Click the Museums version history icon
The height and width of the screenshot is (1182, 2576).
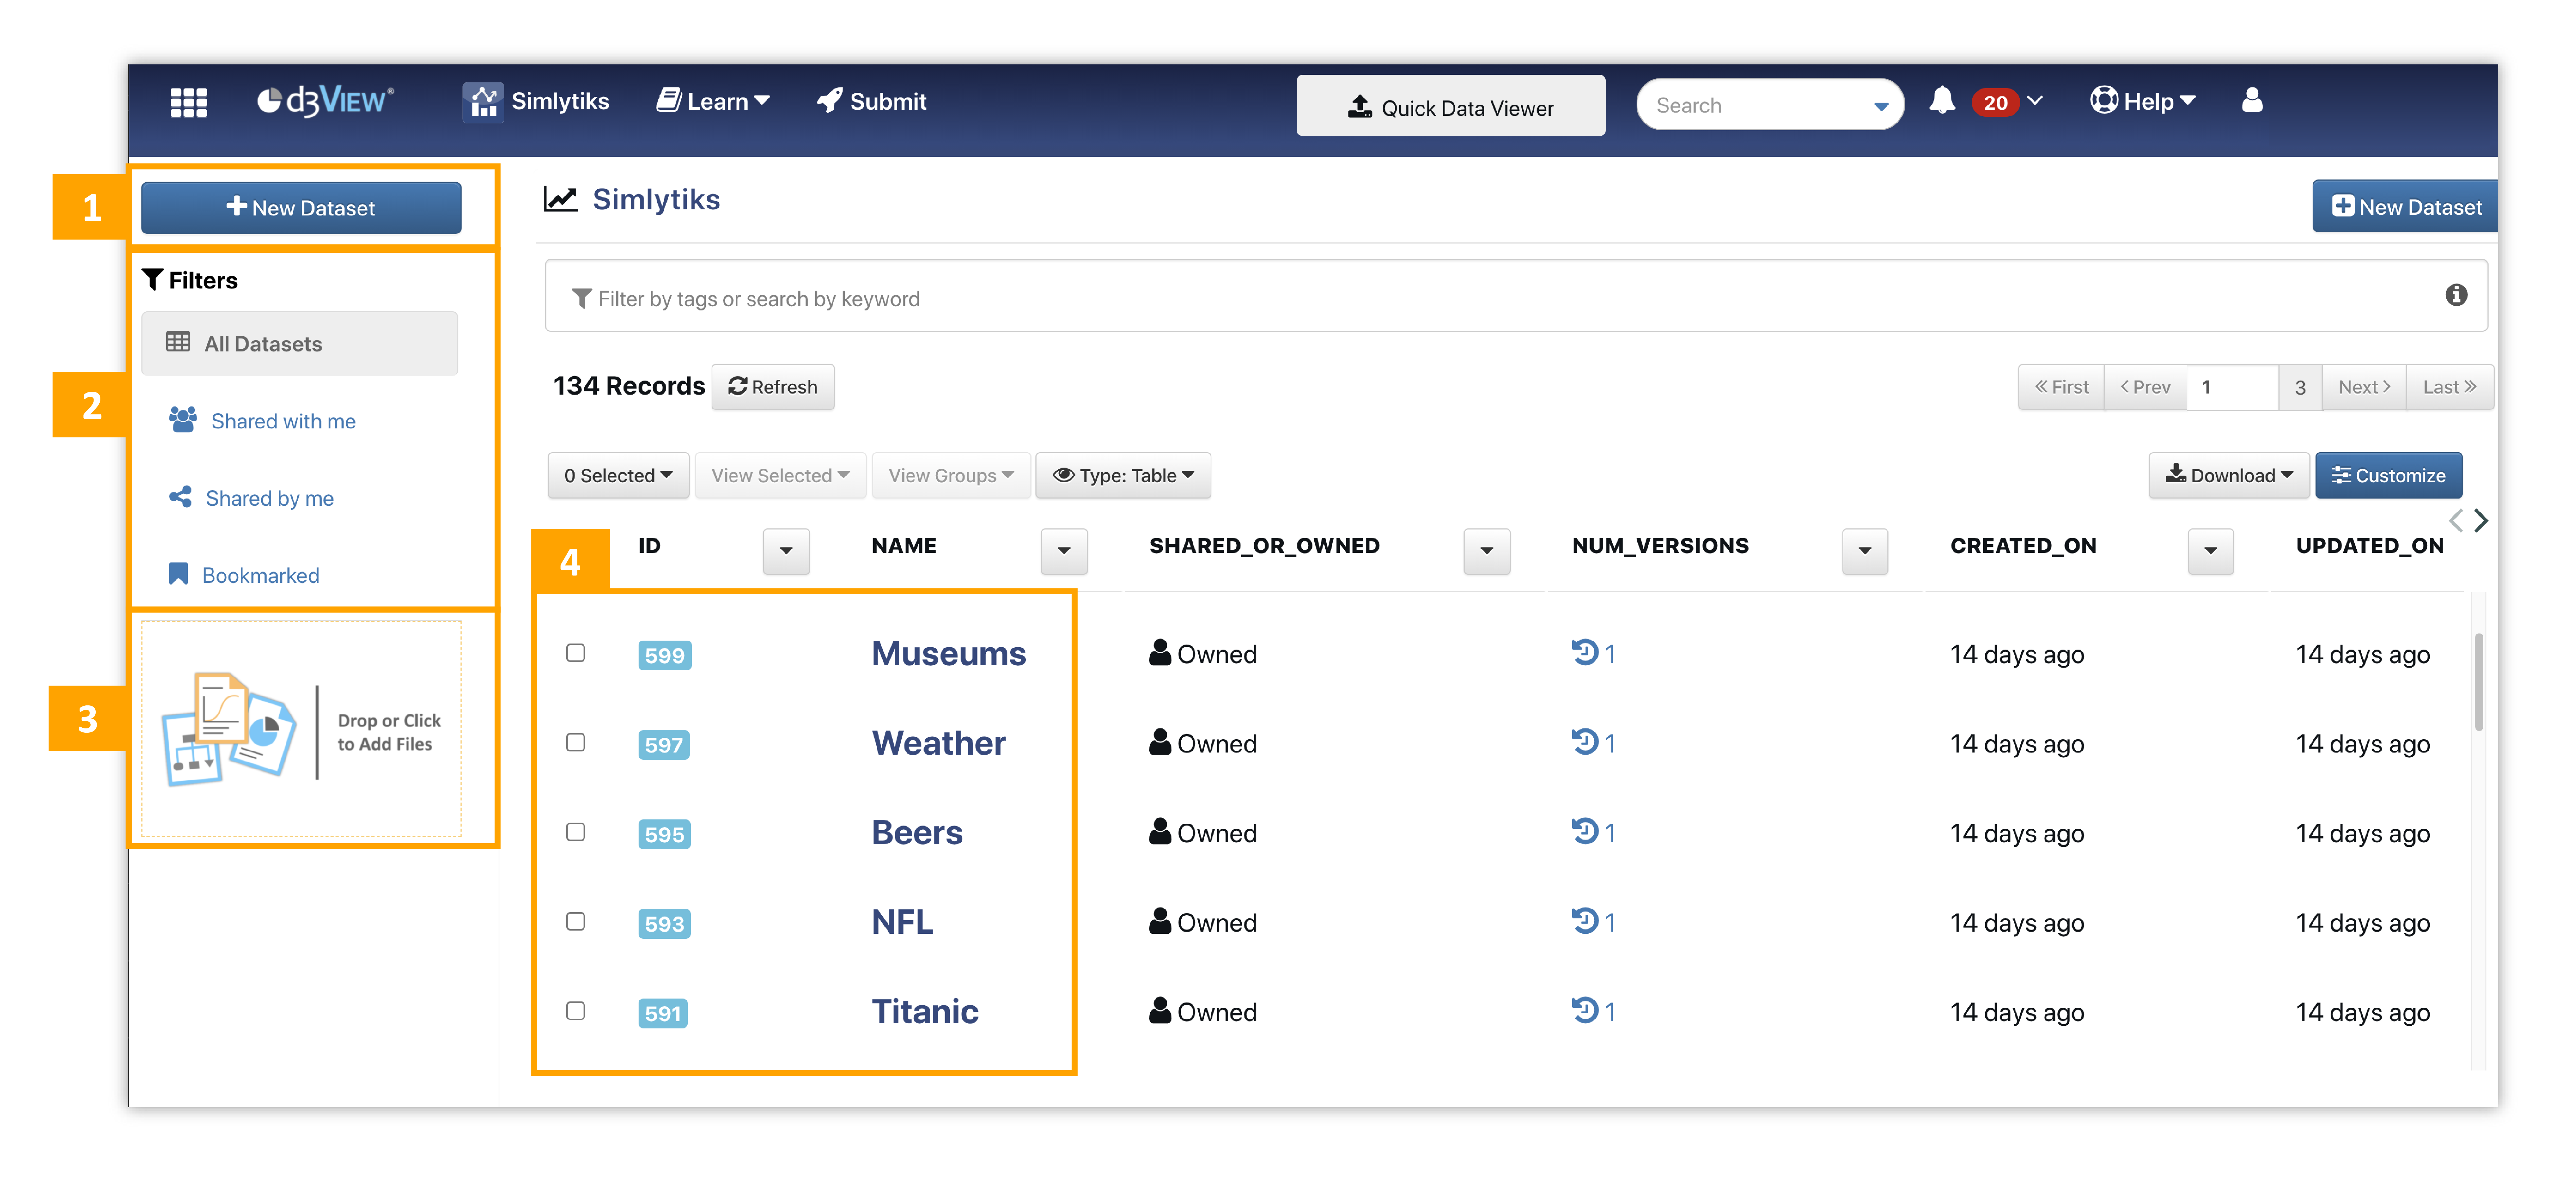tap(1585, 653)
